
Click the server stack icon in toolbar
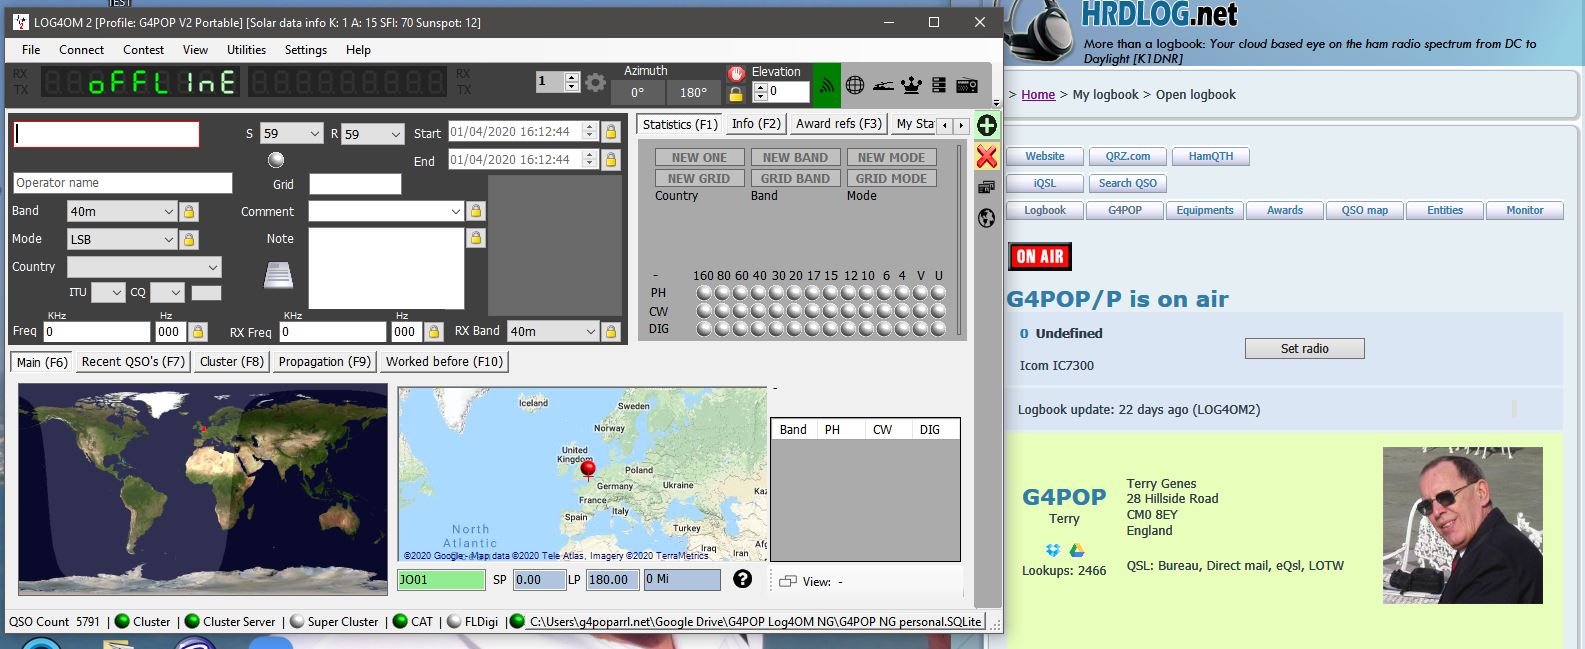point(939,85)
